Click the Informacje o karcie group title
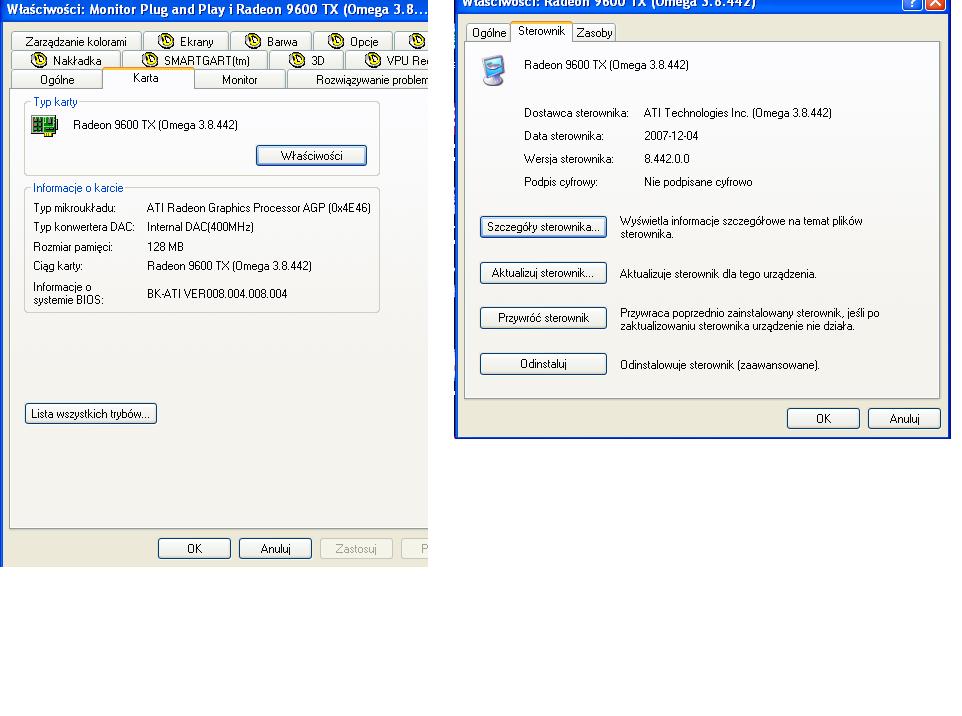962x716 pixels. click(x=78, y=188)
